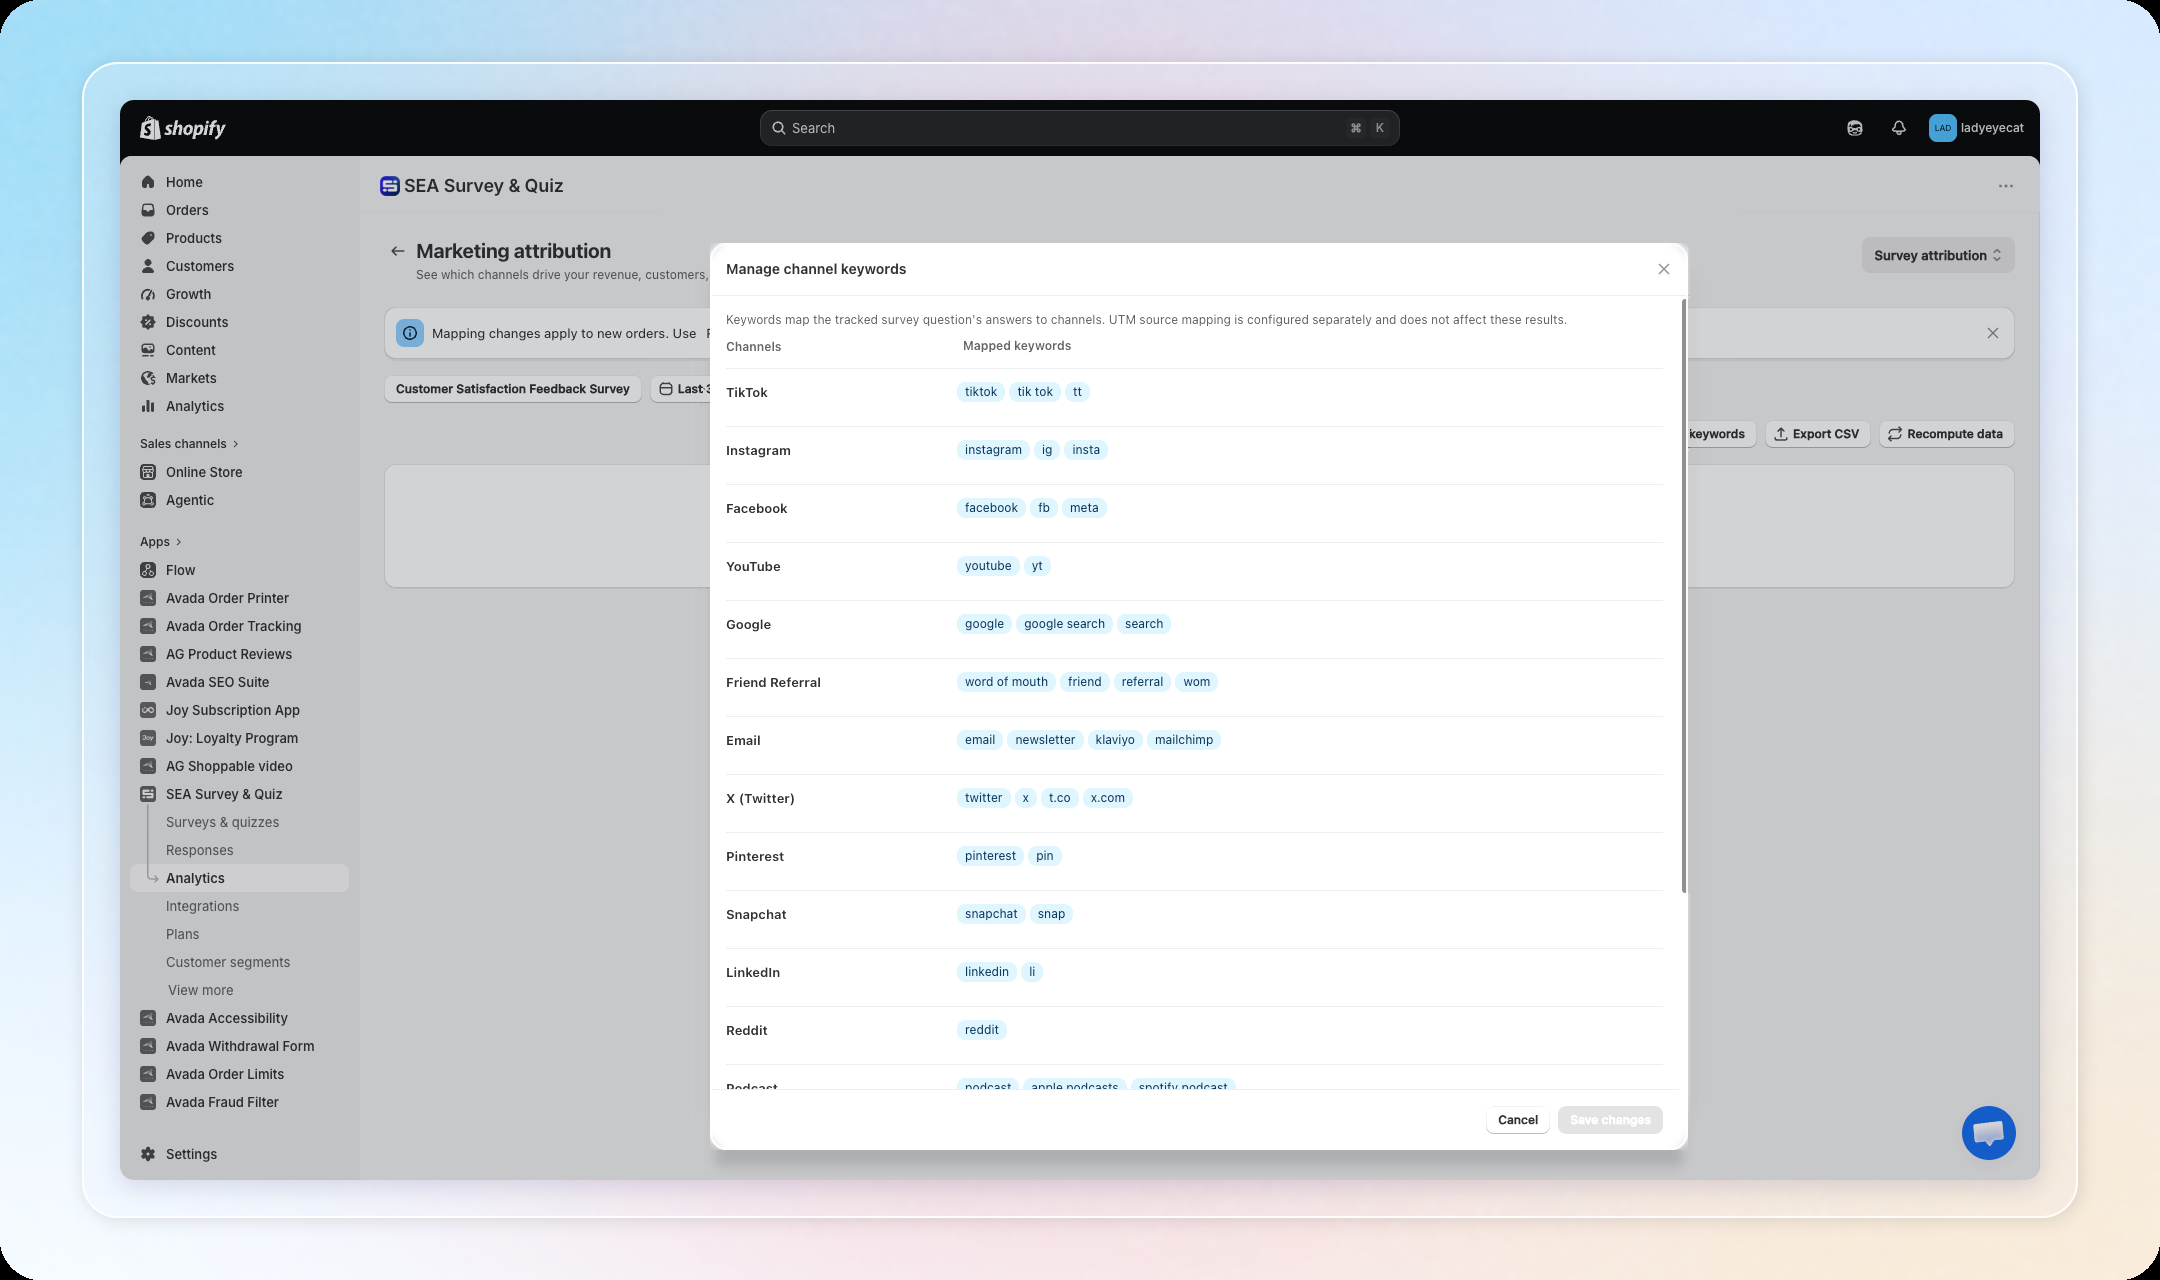Click the Avada Order Printer icon
This screenshot has width=2160, height=1280.
click(148, 598)
